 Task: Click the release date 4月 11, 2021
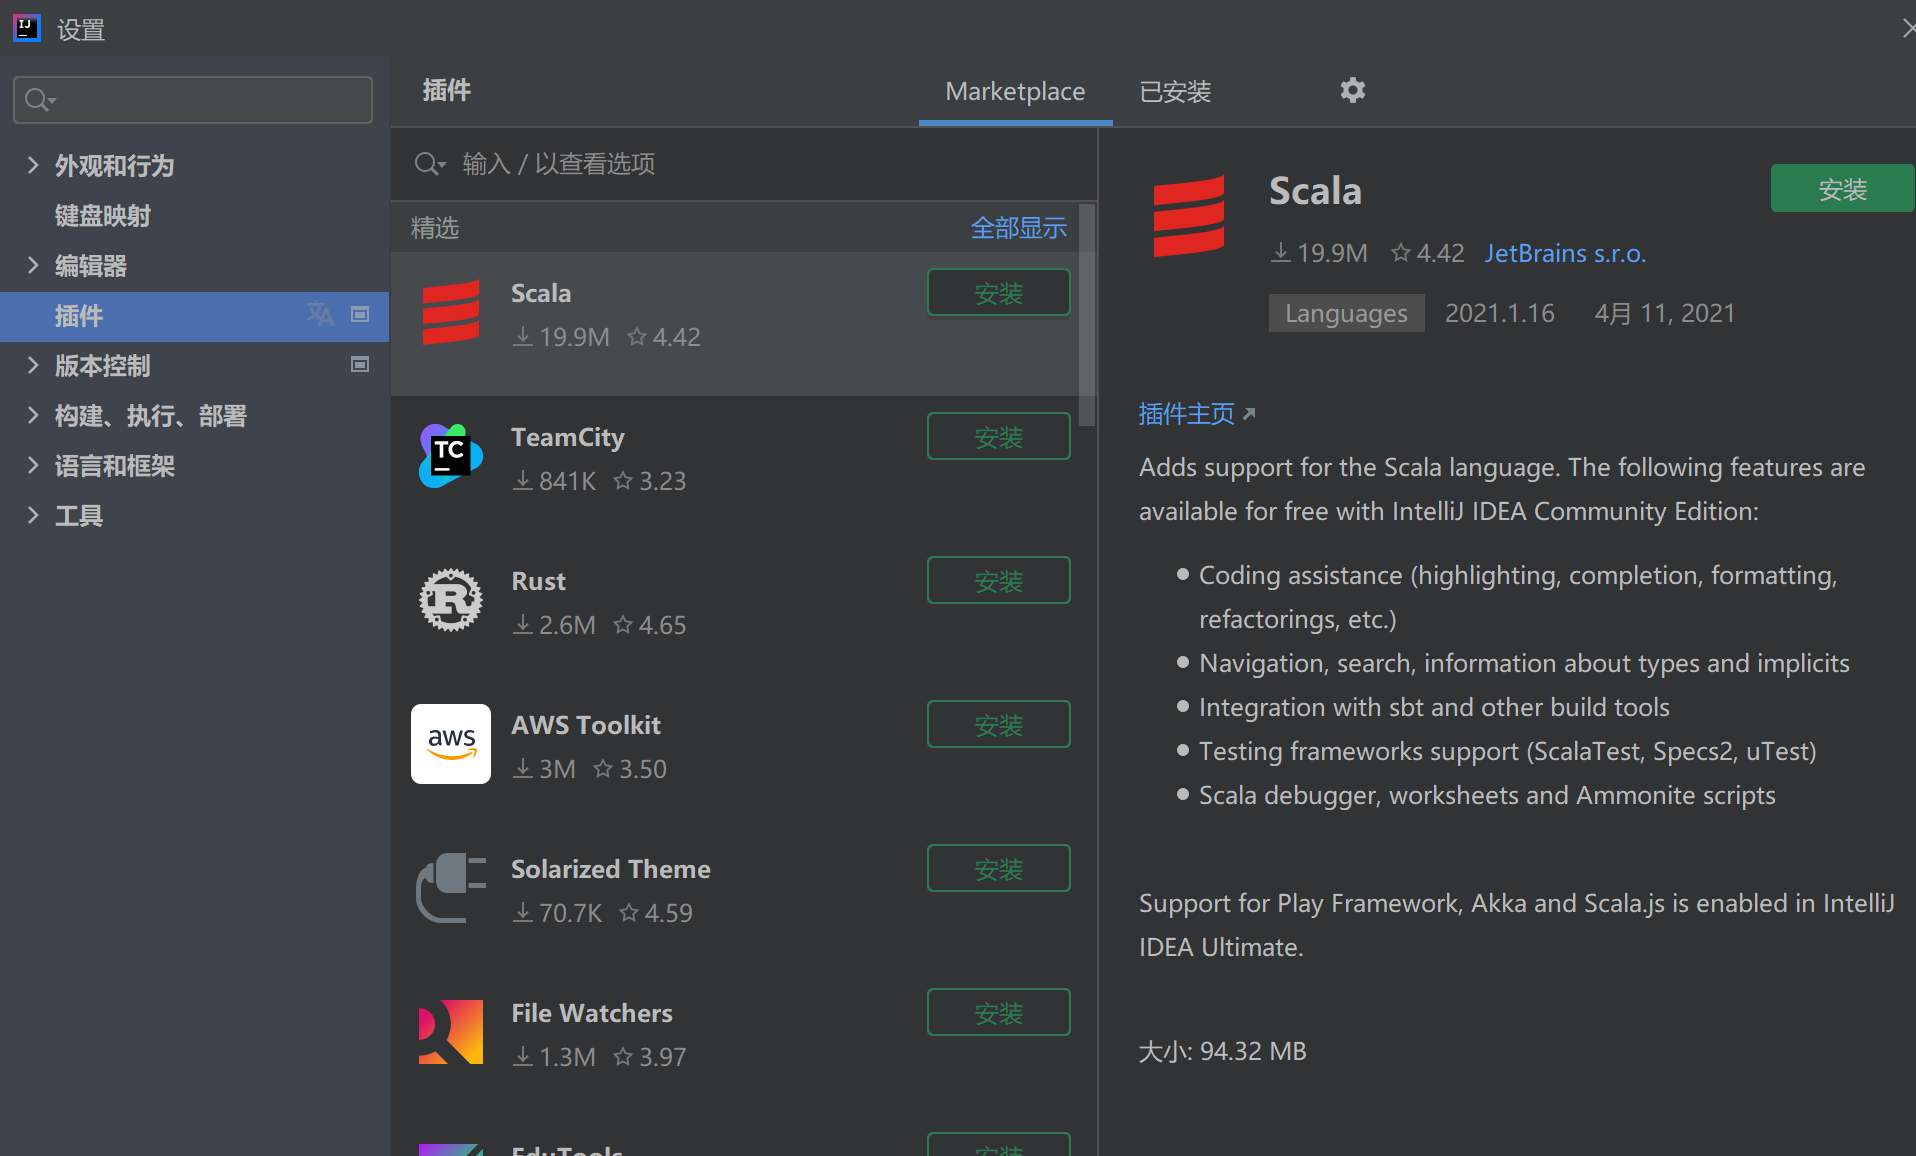click(x=1664, y=313)
